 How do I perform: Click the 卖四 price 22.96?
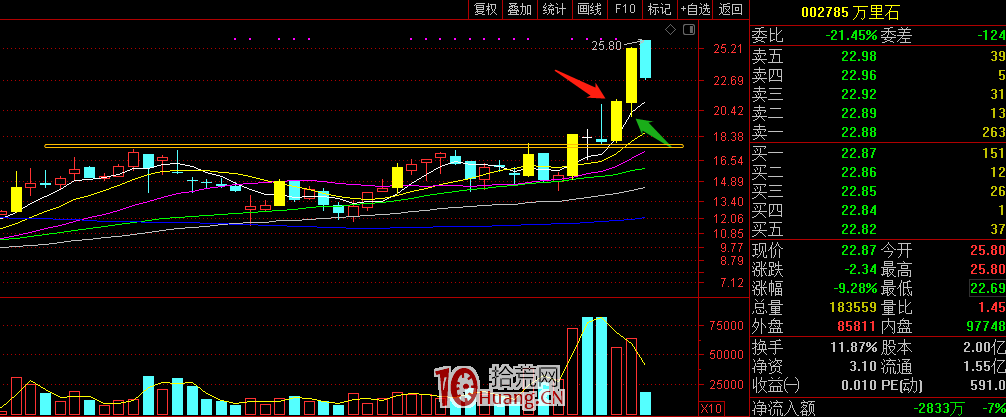858,76
